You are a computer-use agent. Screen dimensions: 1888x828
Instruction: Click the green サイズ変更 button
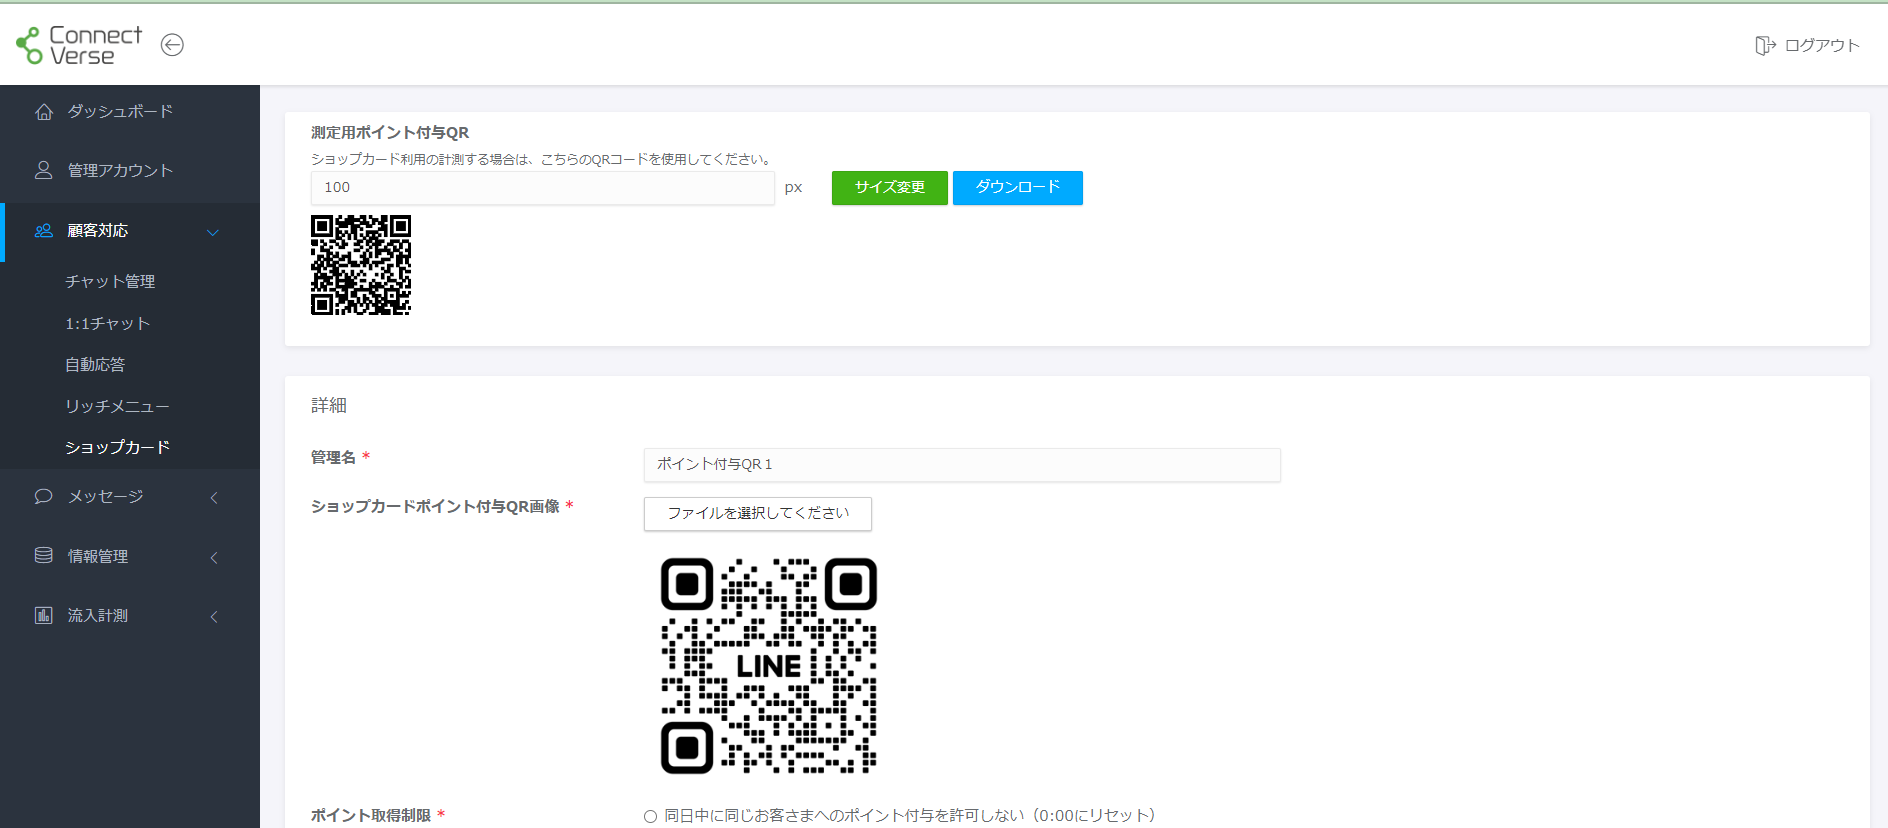tap(889, 188)
